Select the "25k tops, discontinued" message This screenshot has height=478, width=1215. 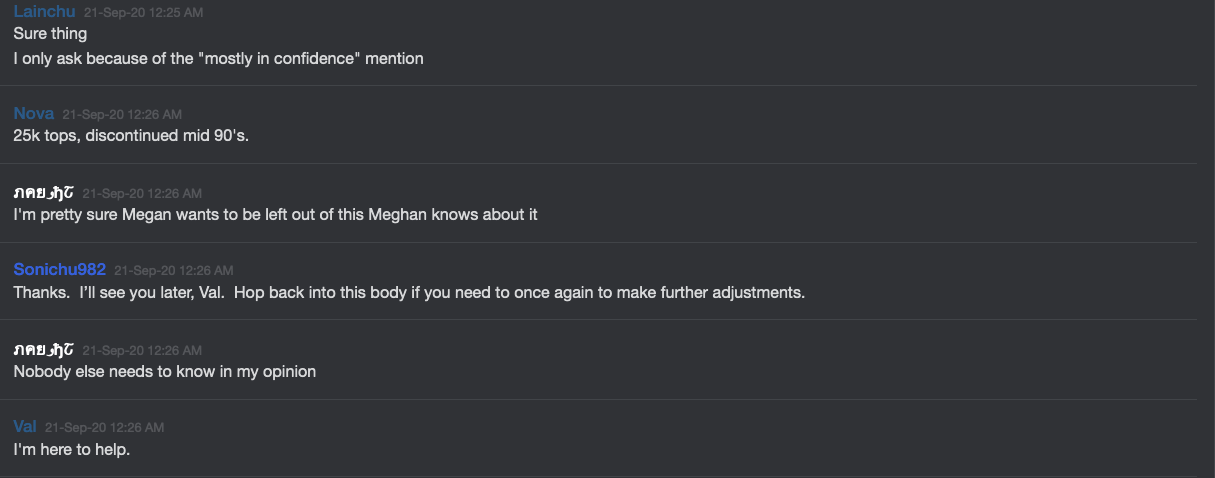131,136
